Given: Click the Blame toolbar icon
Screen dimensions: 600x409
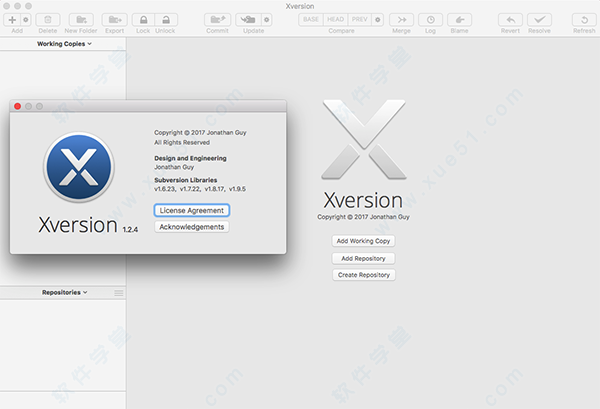Looking at the screenshot, I should tap(460, 20).
